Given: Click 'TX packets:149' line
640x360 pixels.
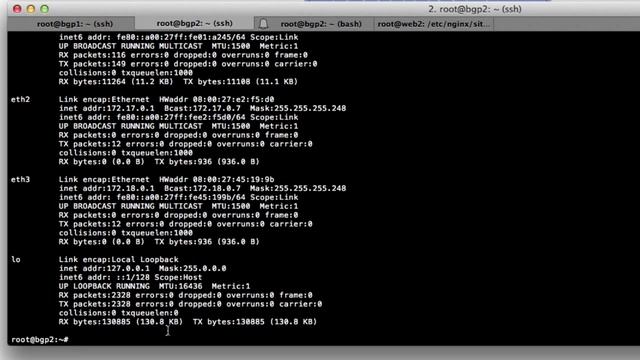Looking at the screenshot, I should [x=188, y=64].
